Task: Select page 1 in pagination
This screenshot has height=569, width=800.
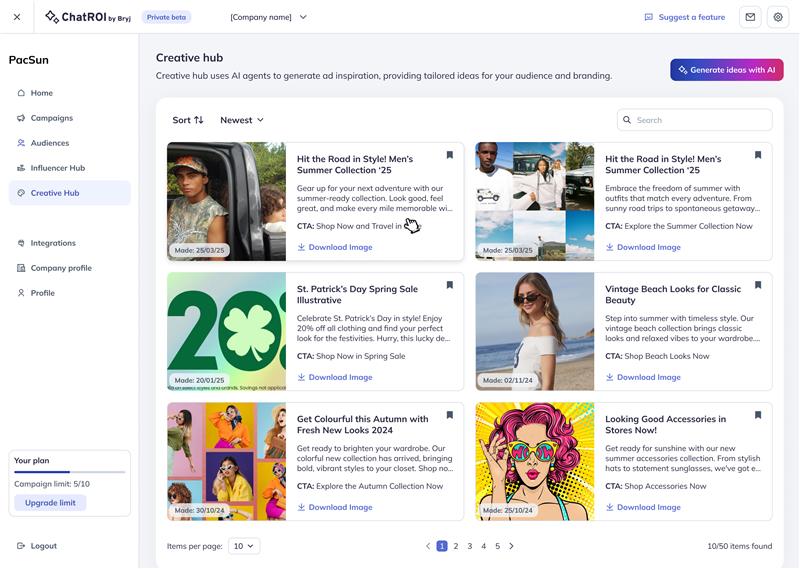Action: click(442, 546)
